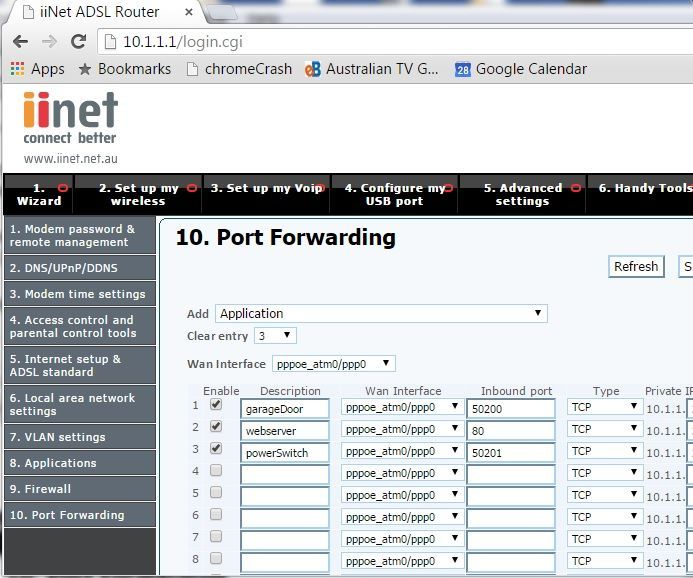Viewport: 693px width, 578px height.
Task: Open the top Wan Interface dropdown
Action: 334,364
